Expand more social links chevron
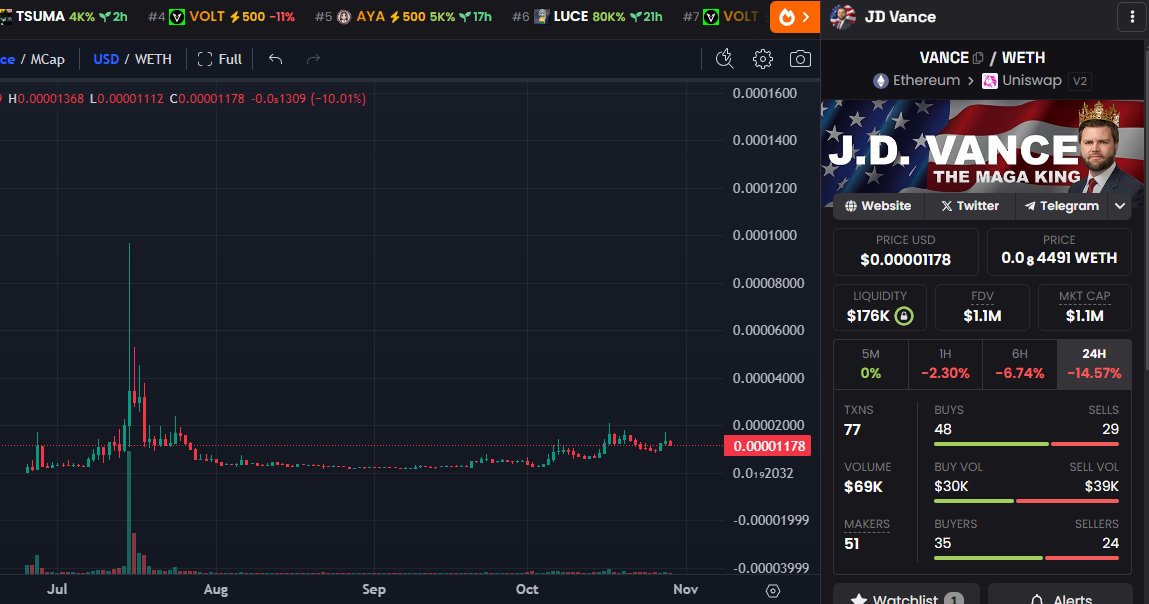The height and width of the screenshot is (604, 1149). (1120, 206)
